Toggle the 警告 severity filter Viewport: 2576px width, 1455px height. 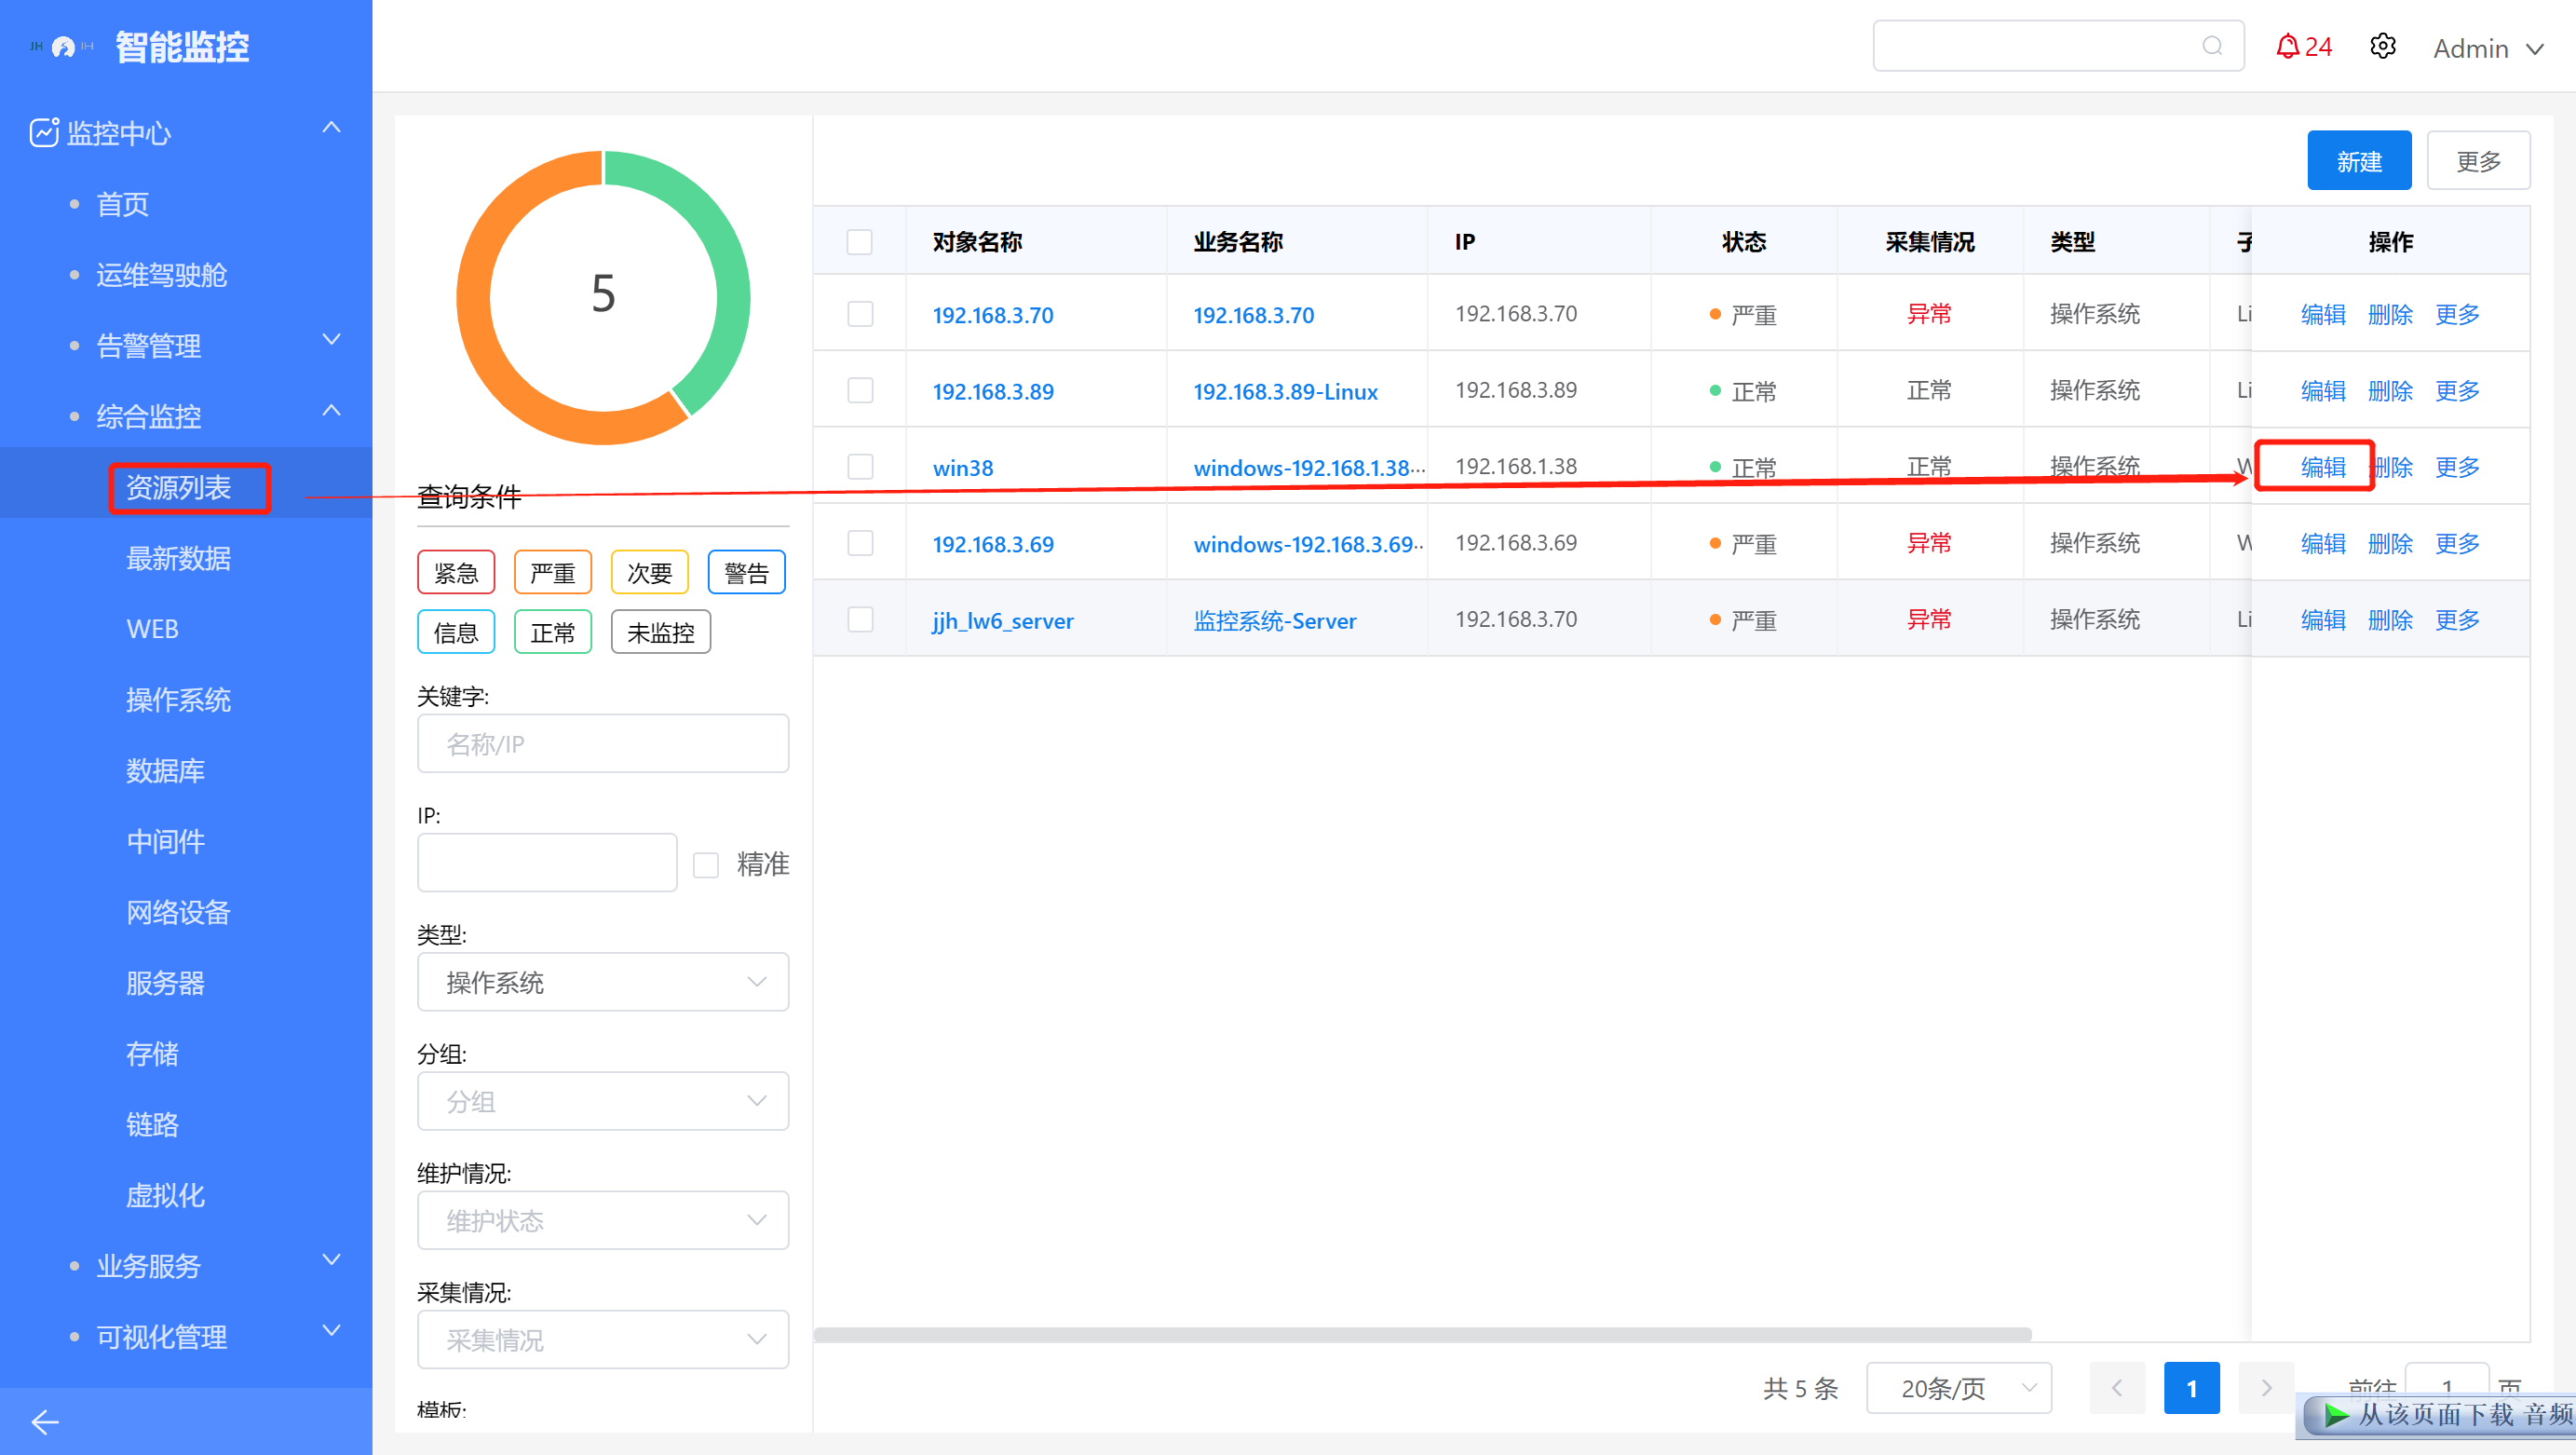click(747, 573)
